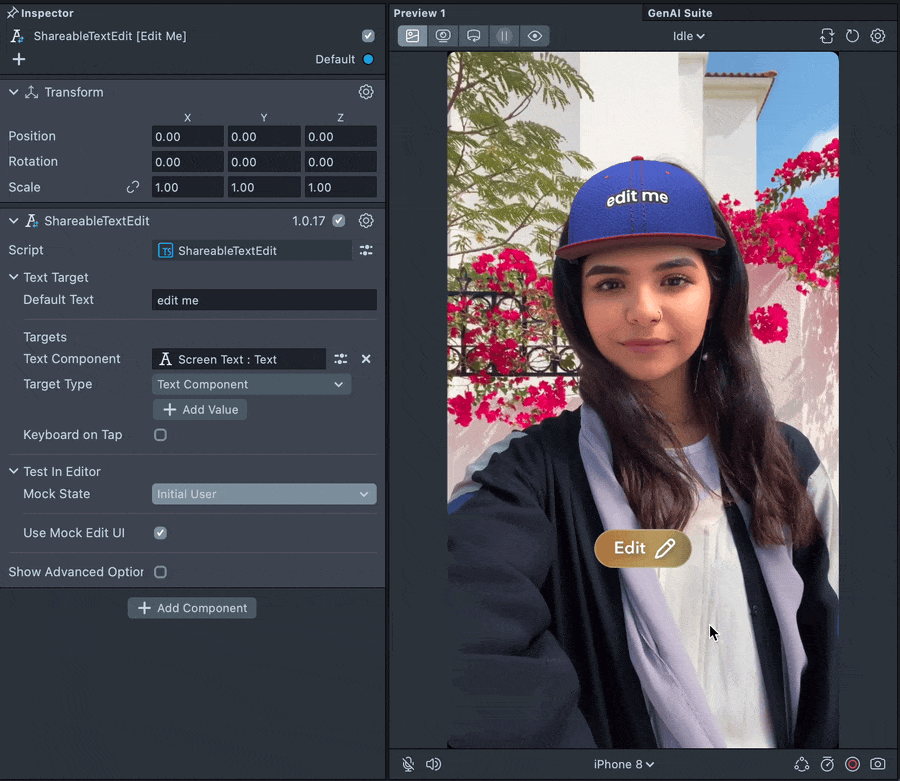
Task: Enable Show Advanced Options checkbox
Action: pyautogui.click(x=160, y=572)
